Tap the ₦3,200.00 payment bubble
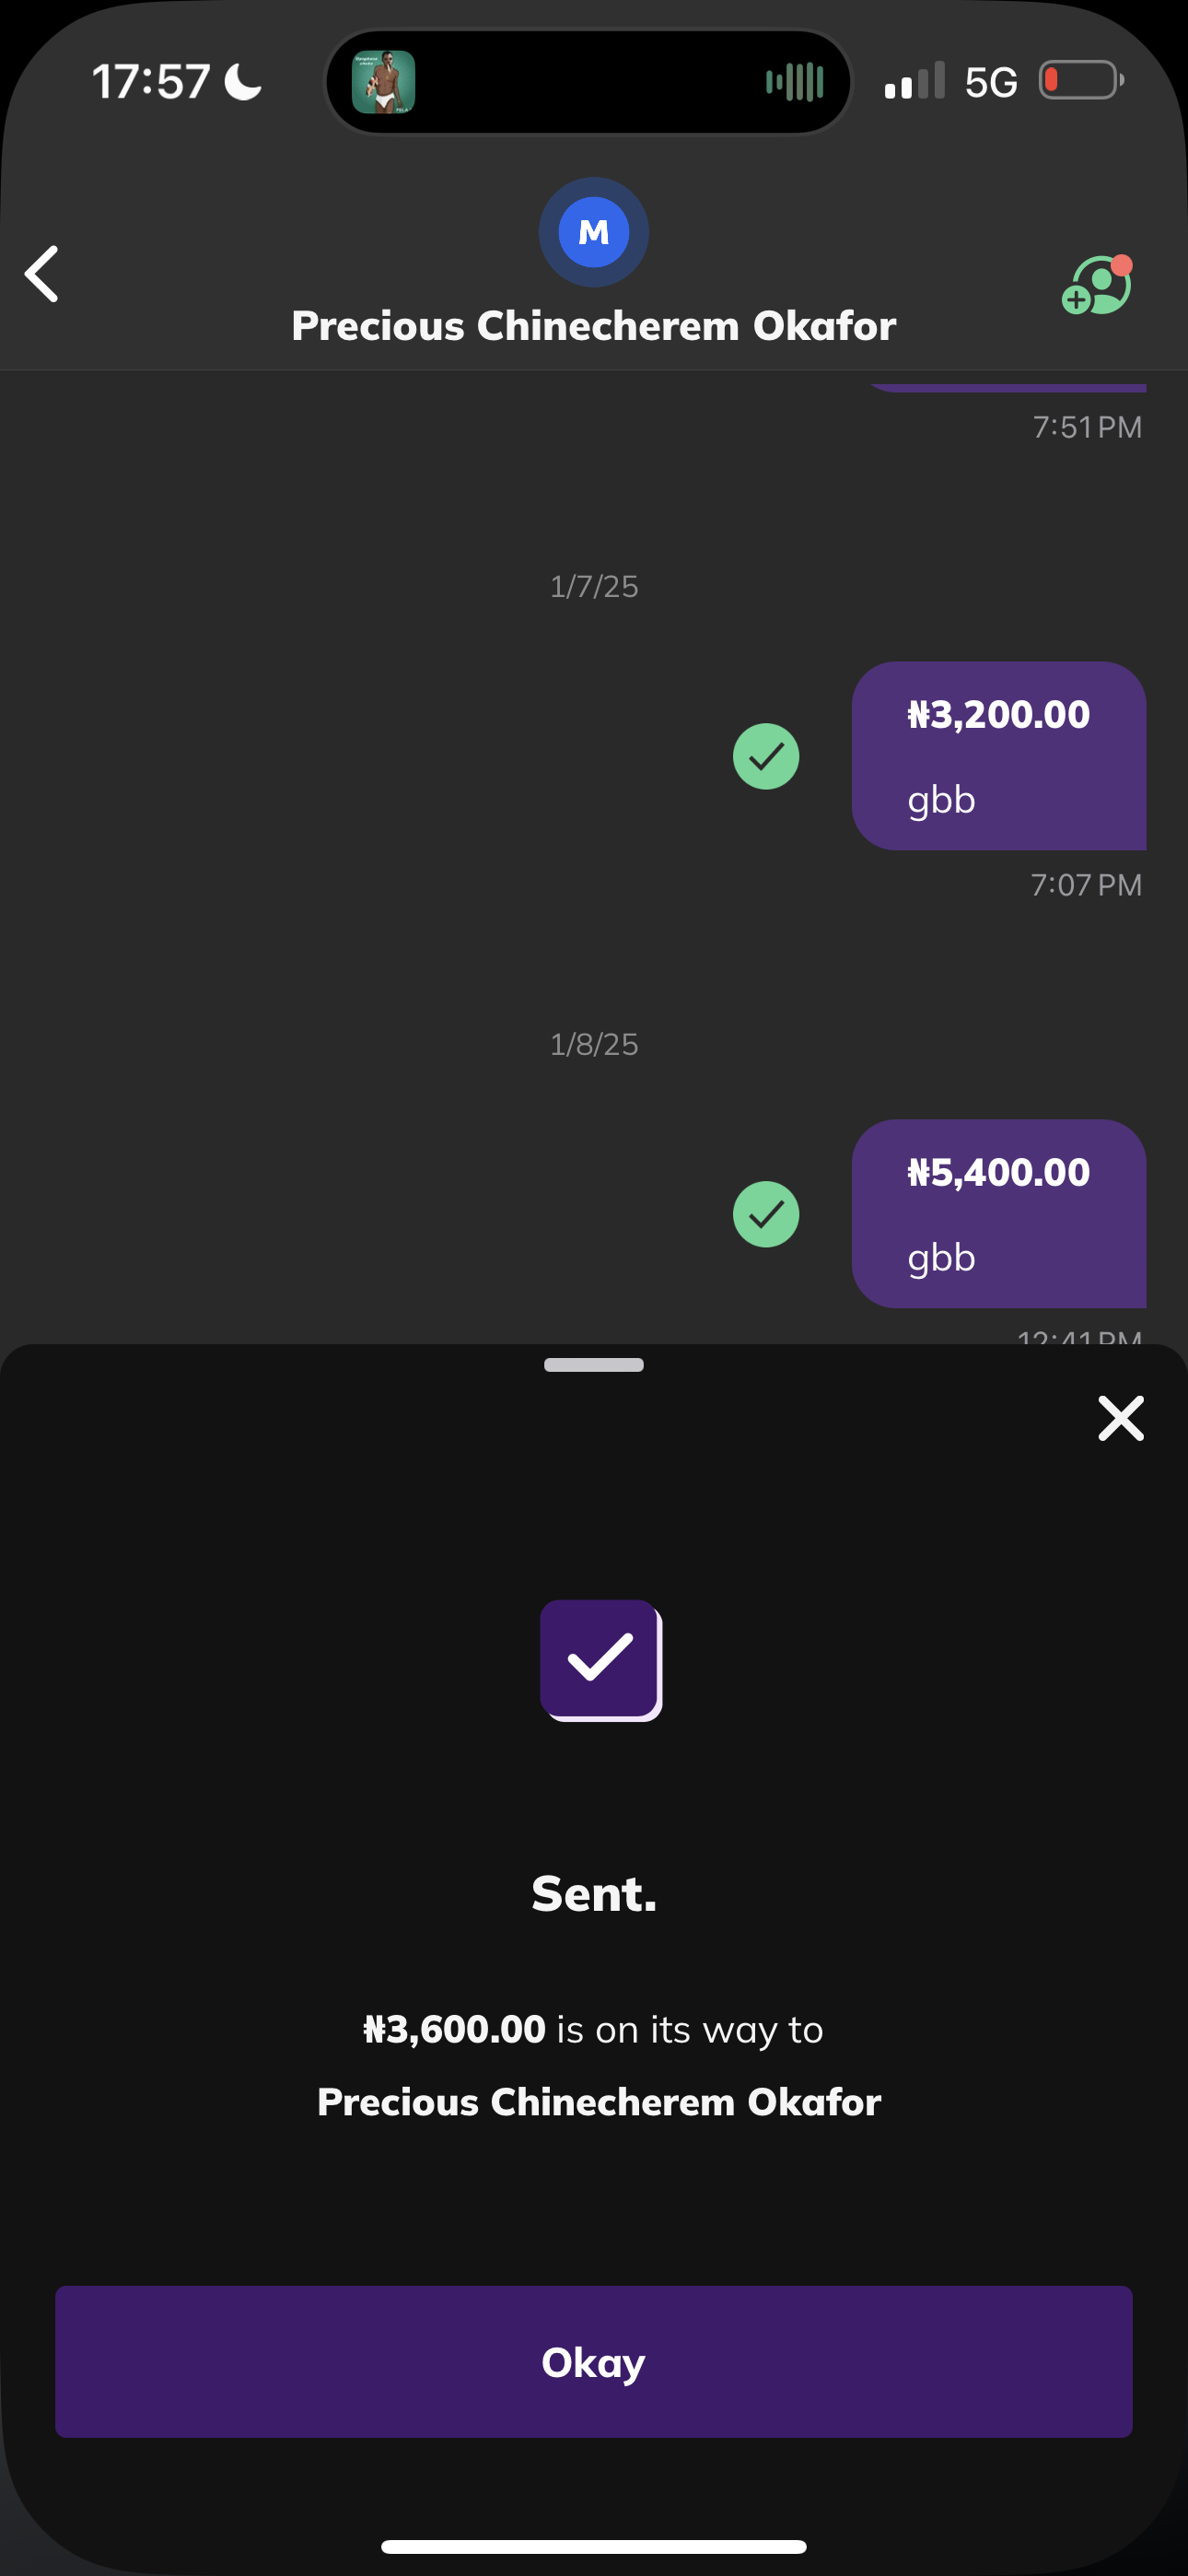This screenshot has height=2576, width=1188. 998,756
